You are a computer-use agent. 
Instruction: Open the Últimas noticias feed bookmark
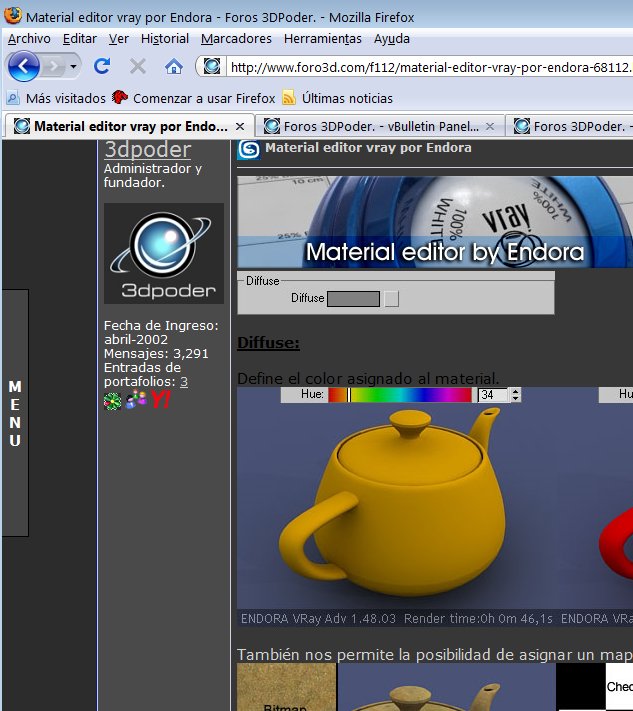click(x=337, y=98)
